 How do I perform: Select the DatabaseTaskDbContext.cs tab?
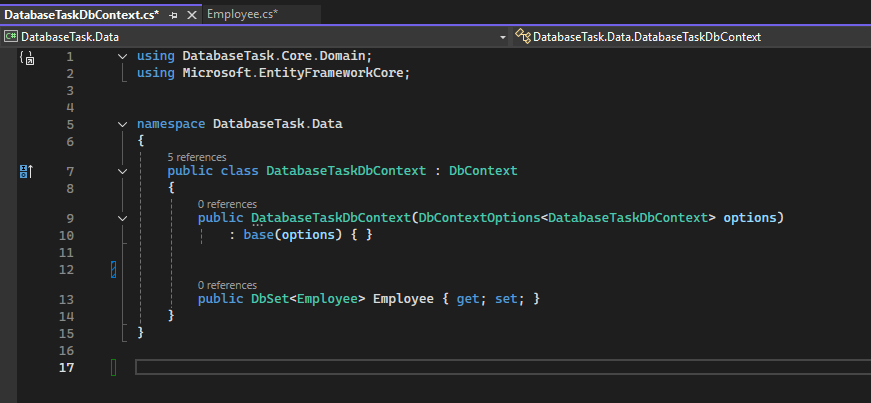click(x=80, y=14)
